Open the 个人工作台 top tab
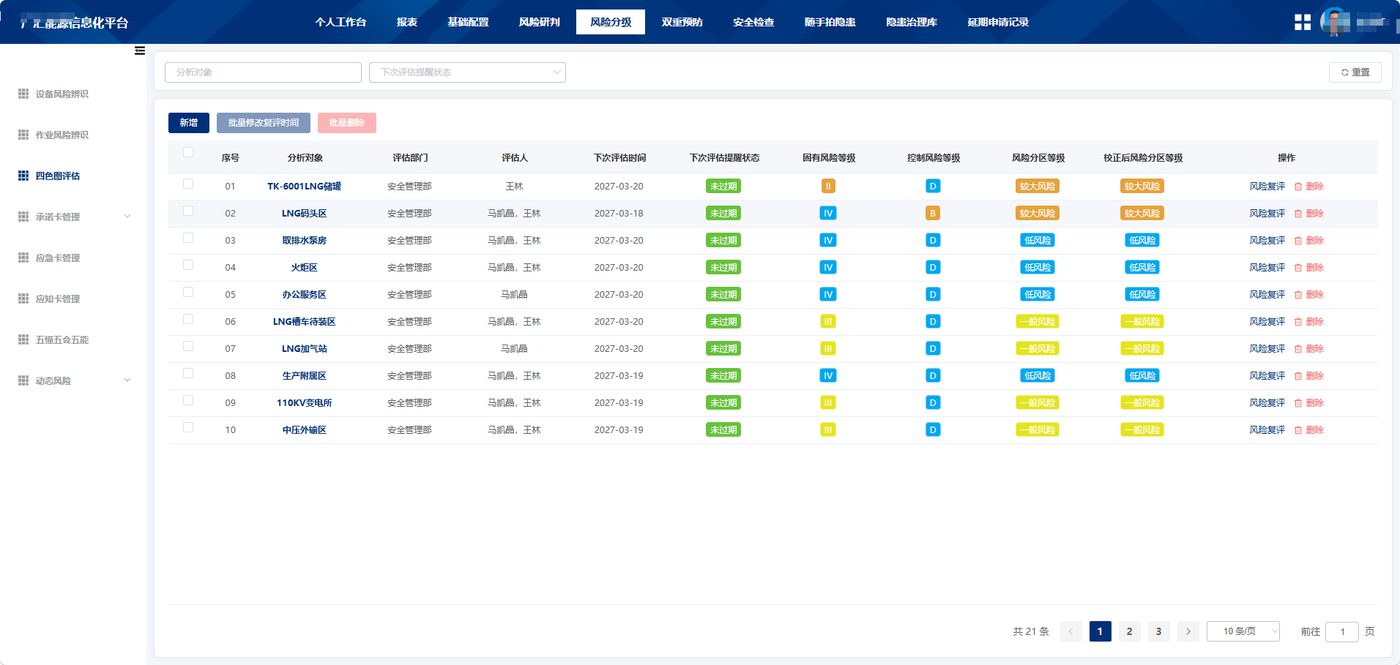 point(341,22)
